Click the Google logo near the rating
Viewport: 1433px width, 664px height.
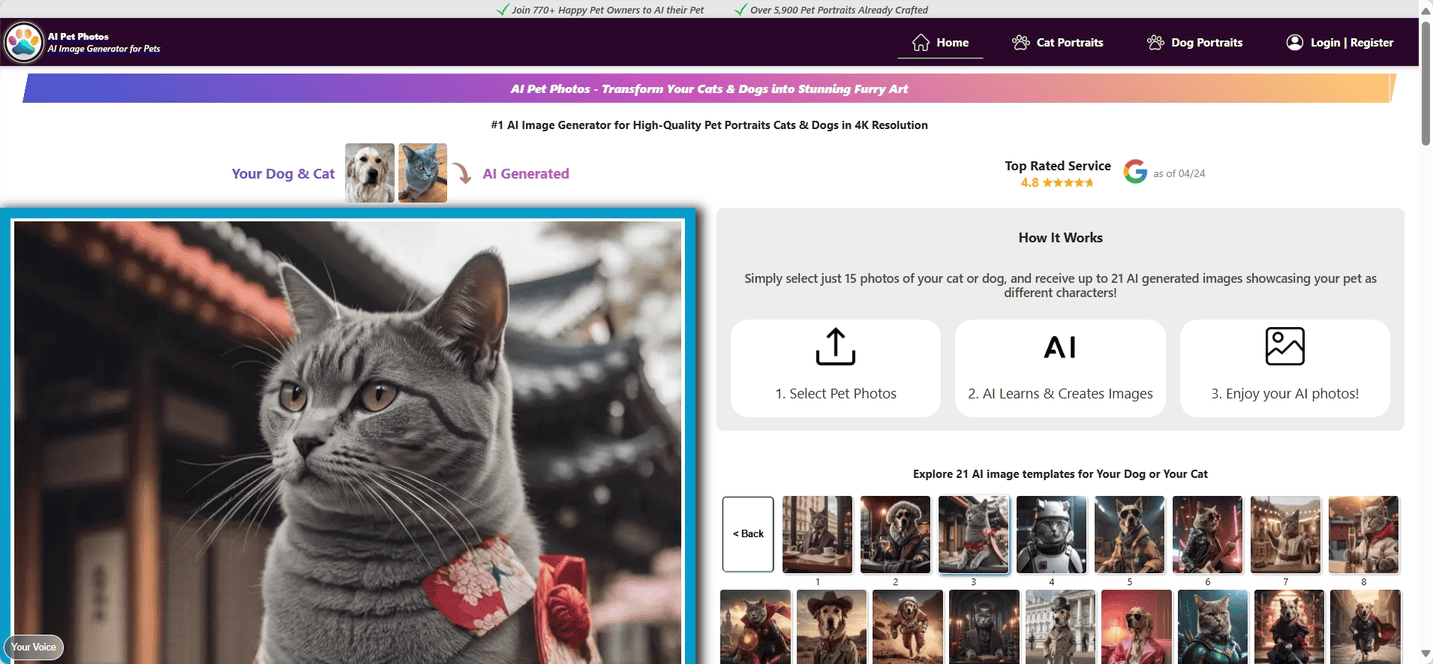point(1135,172)
